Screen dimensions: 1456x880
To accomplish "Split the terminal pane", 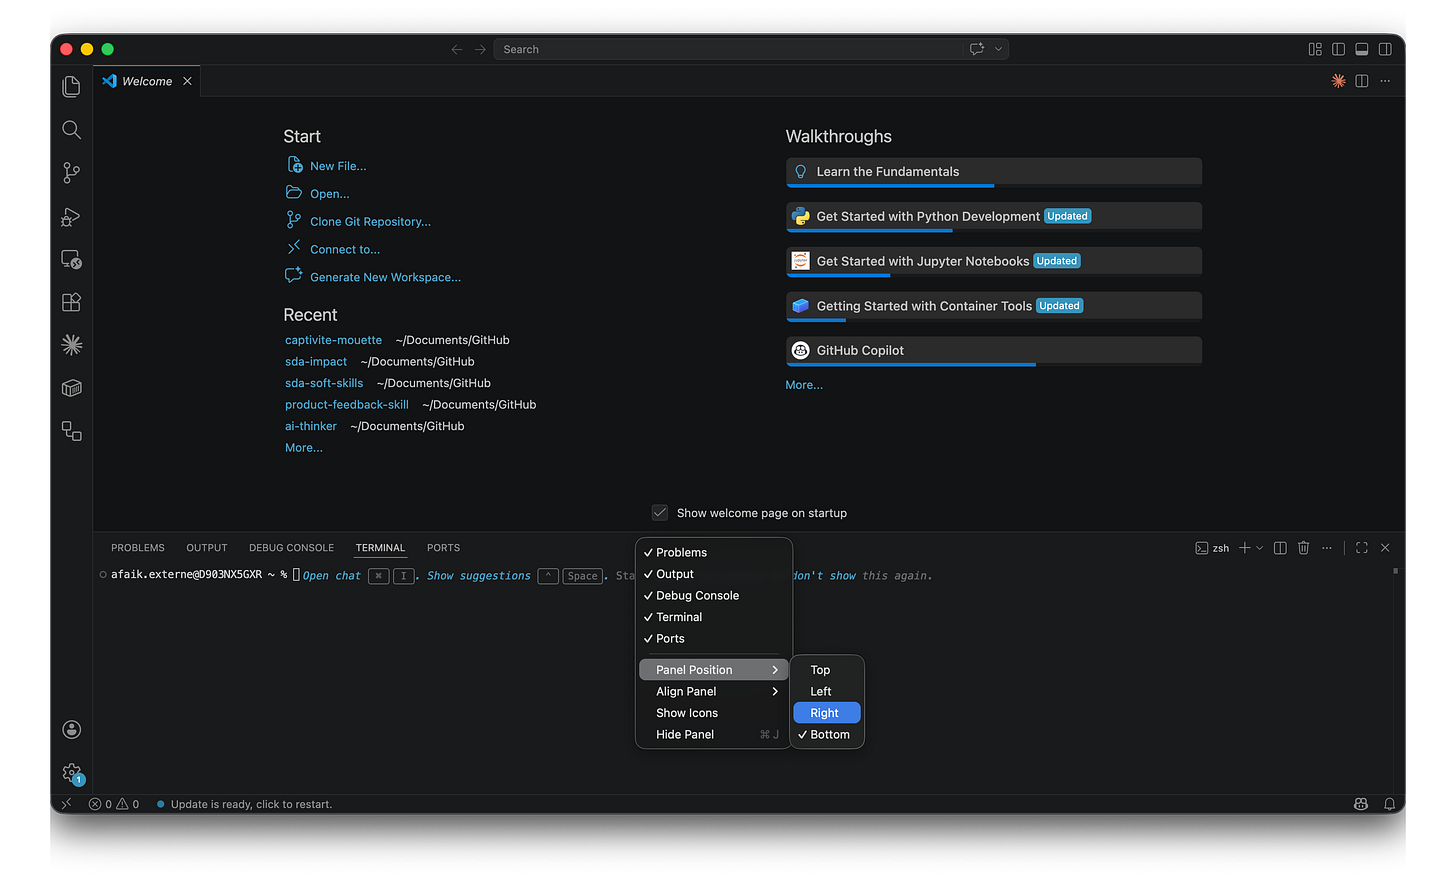I will [1279, 547].
